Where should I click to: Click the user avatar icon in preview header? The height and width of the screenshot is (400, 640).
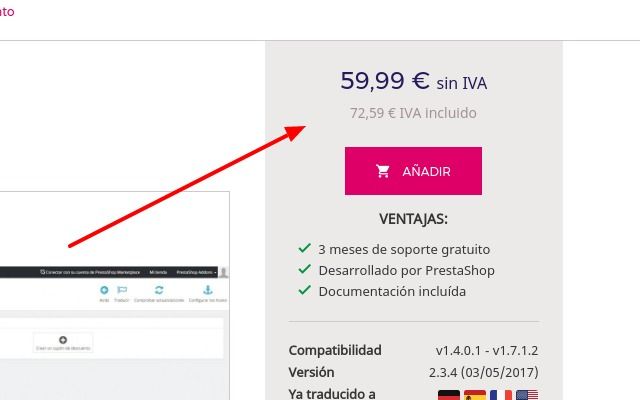[224, 272]
